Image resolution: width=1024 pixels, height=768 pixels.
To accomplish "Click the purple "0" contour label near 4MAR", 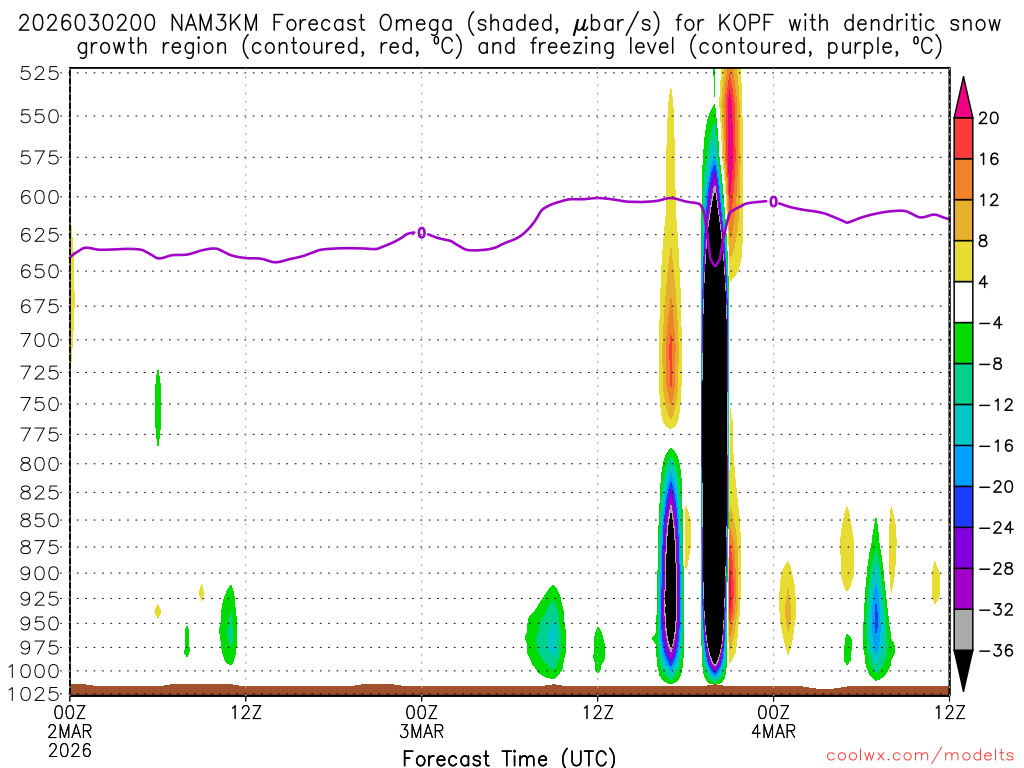I will tap(773, 202).
